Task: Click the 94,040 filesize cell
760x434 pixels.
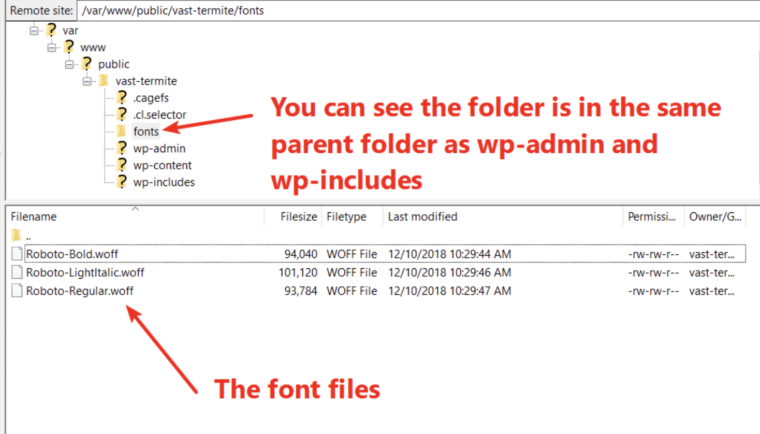Action: pyautogui.click(x=301, y=254)
